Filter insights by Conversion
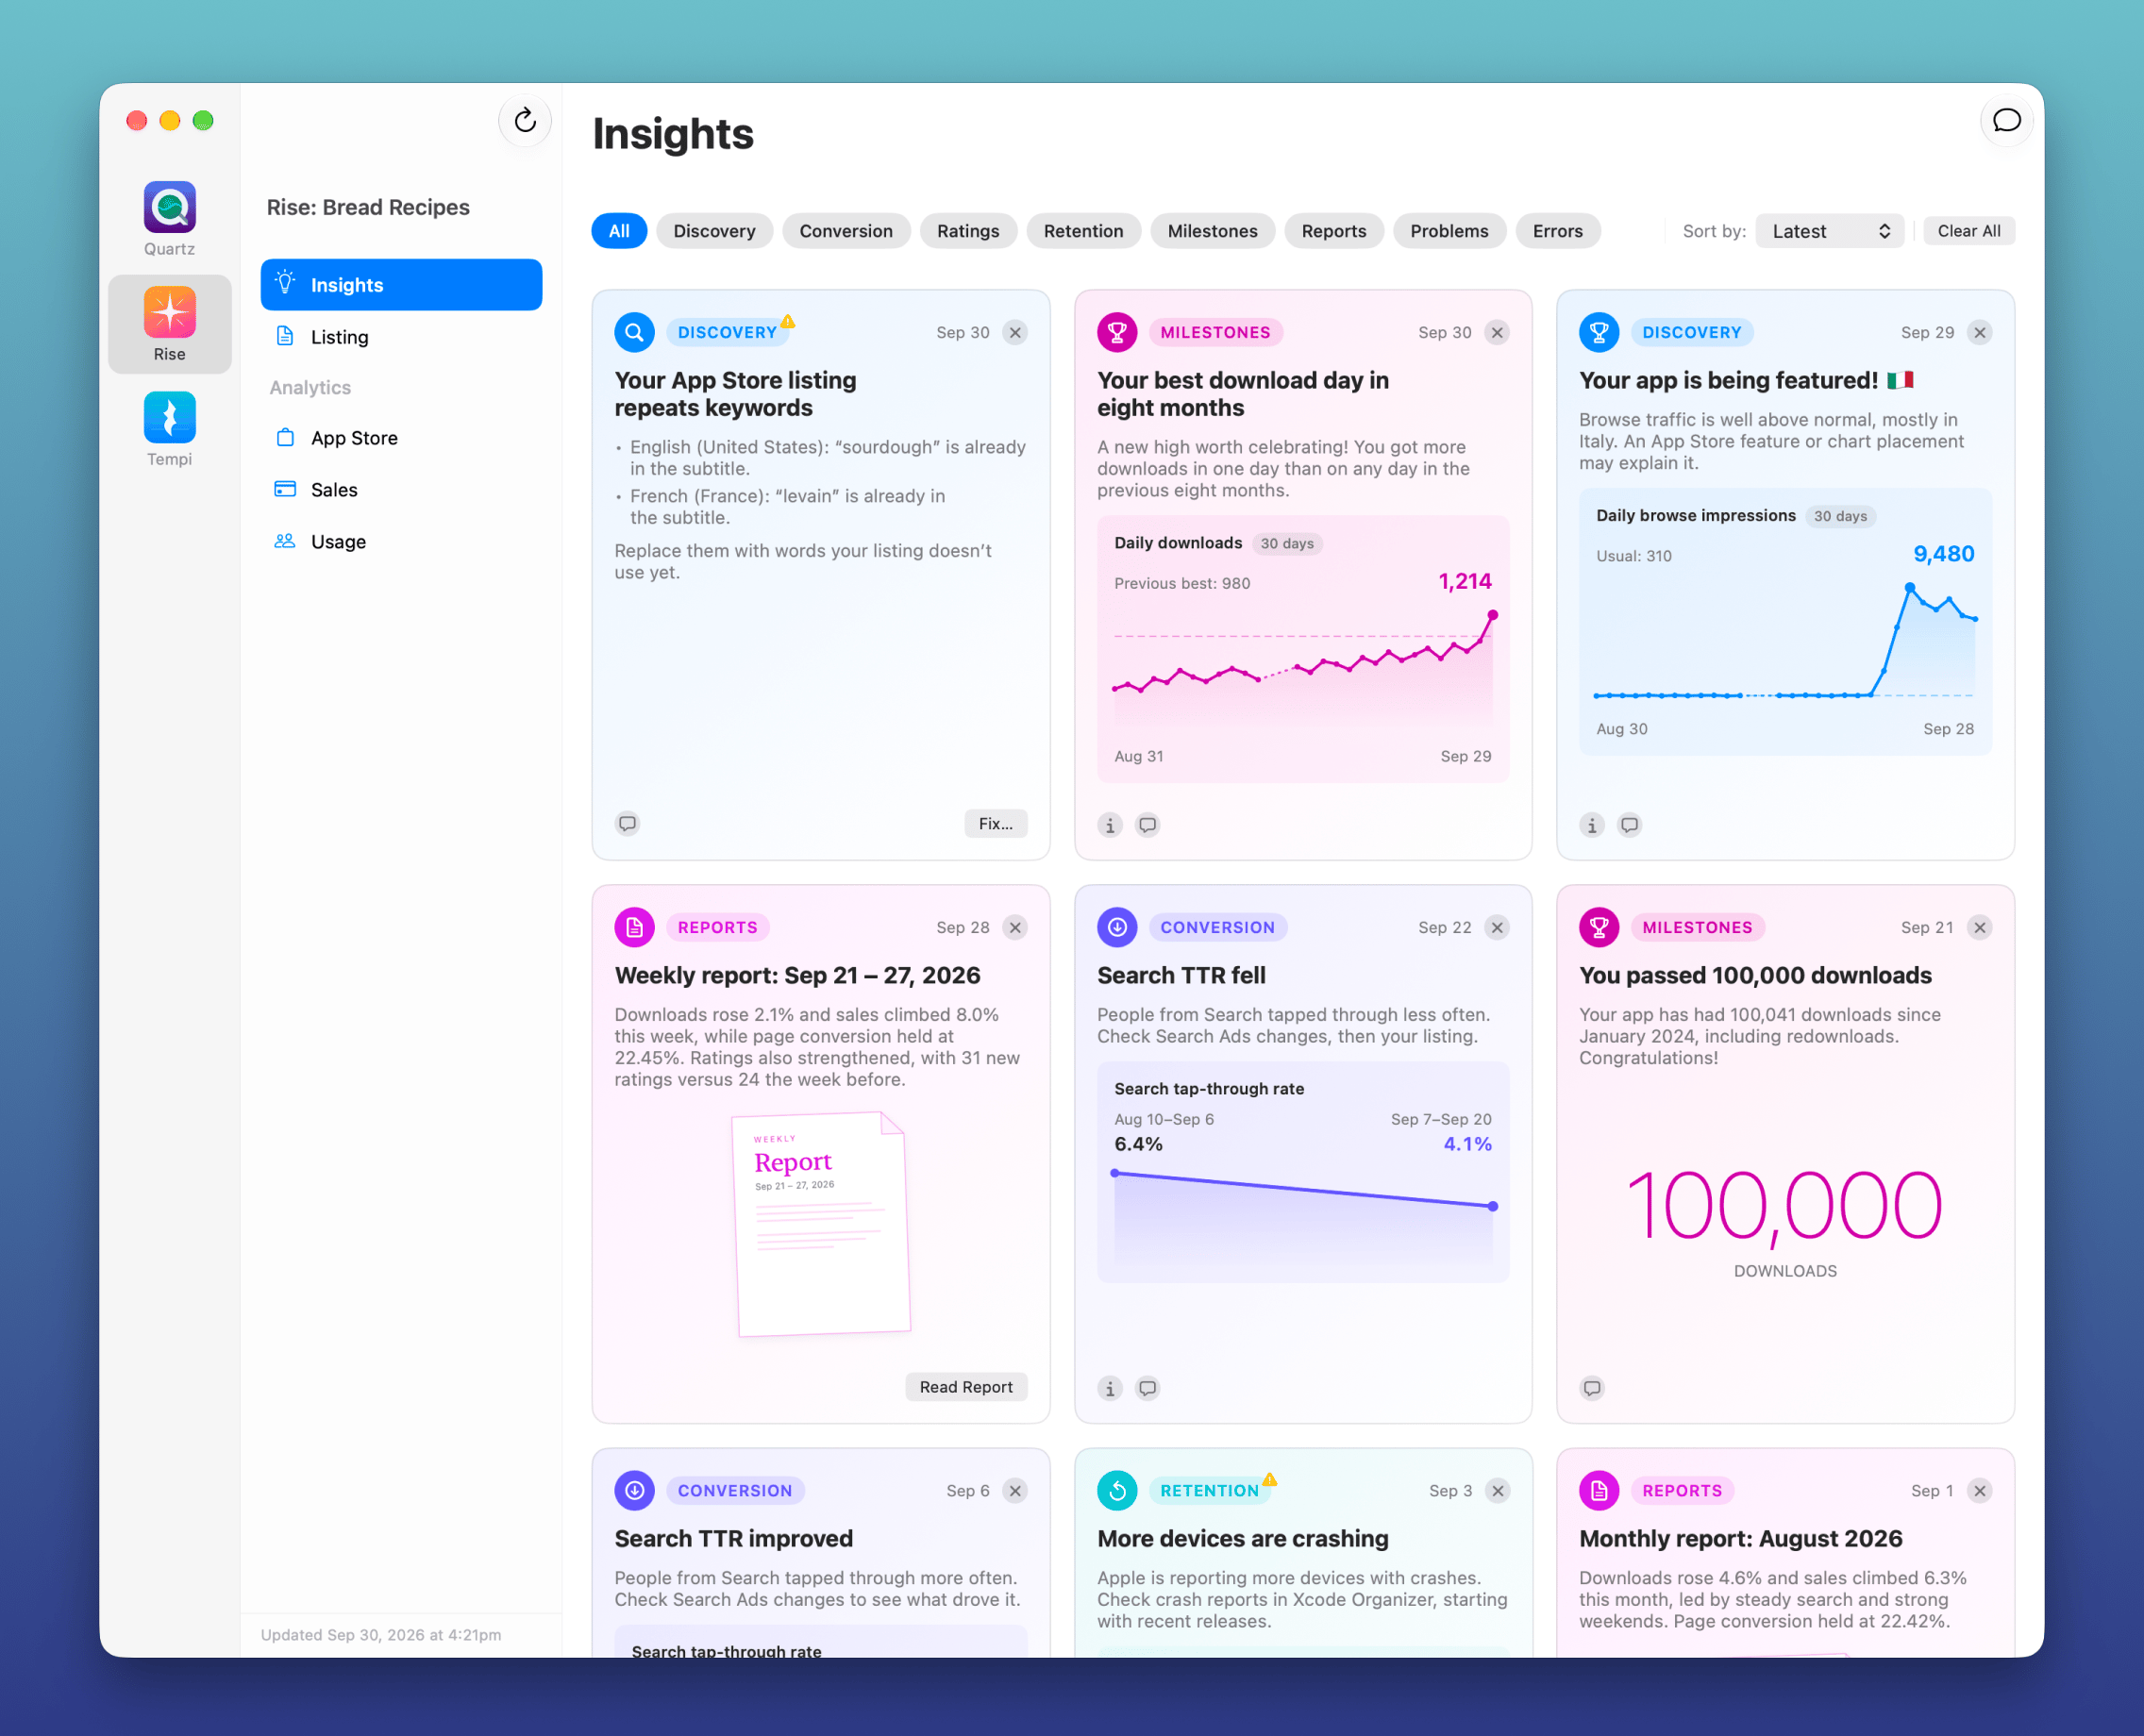The height and width of the screenshot is (1736, 2144). 845,231
